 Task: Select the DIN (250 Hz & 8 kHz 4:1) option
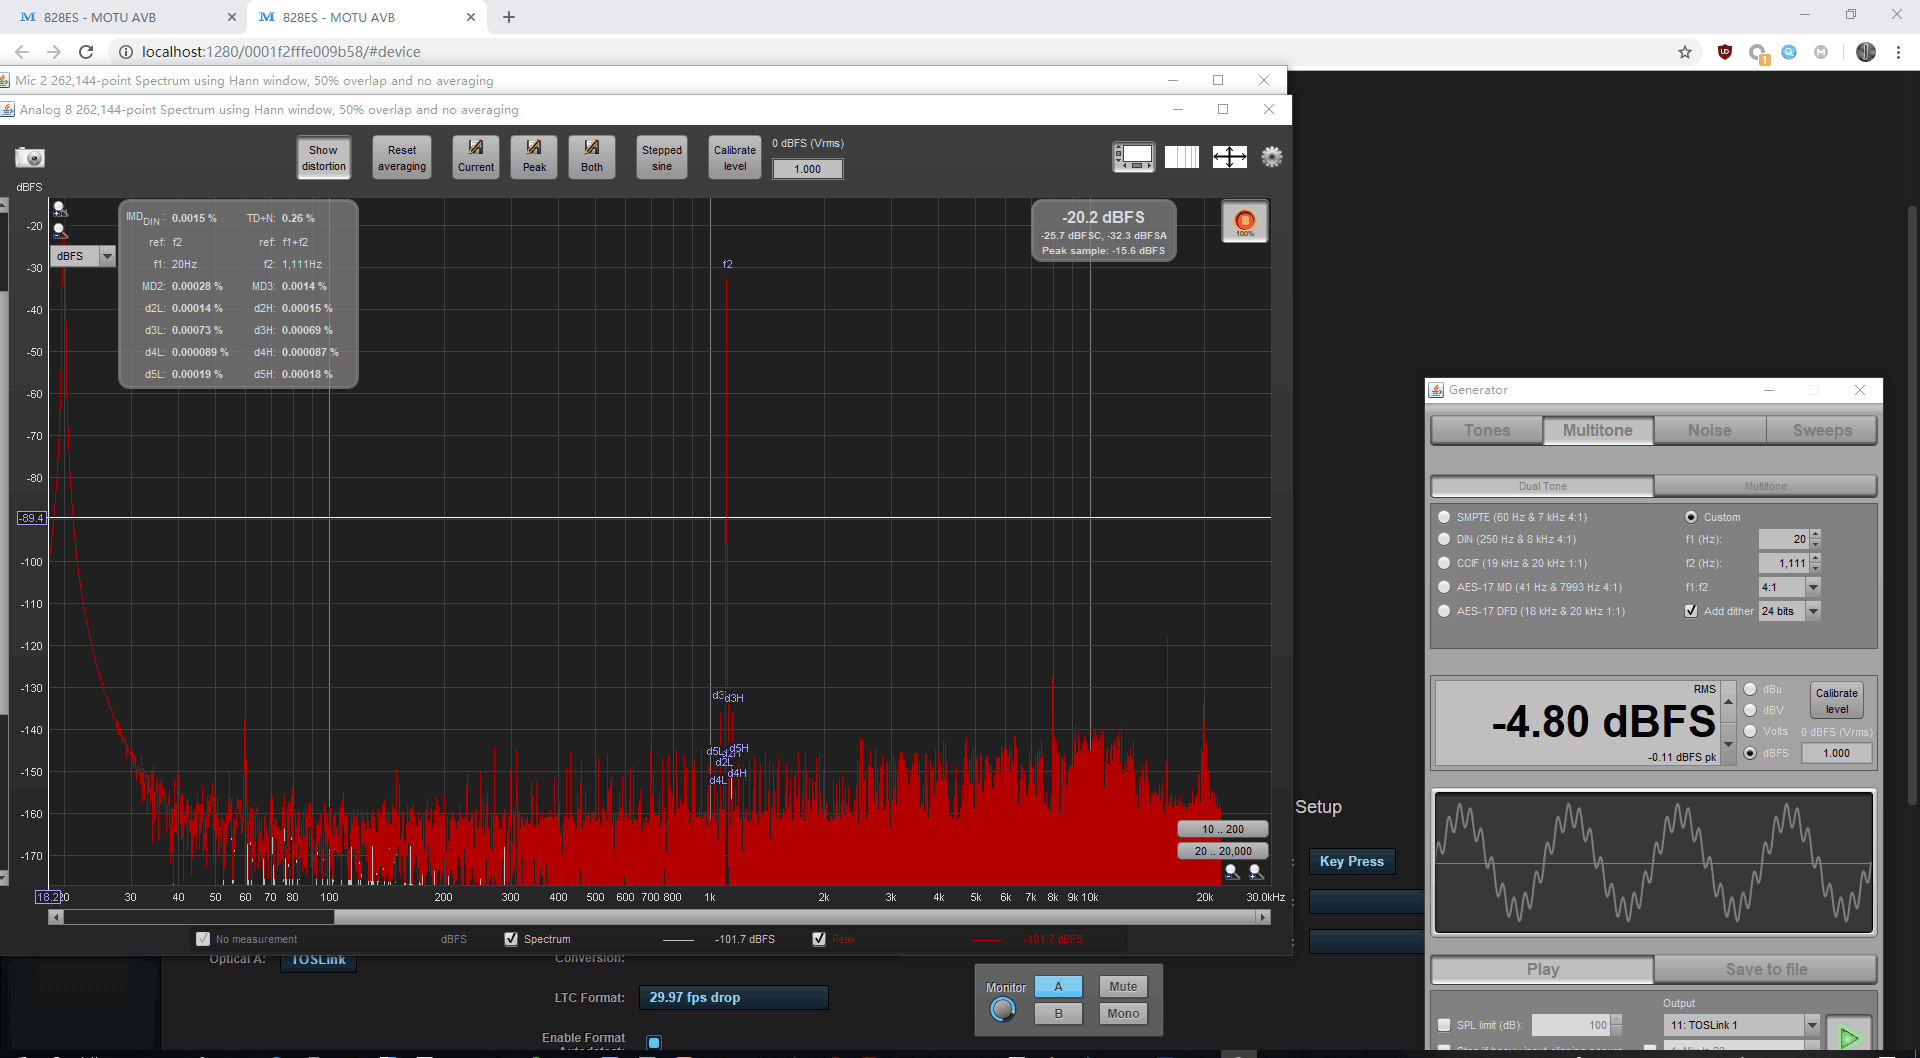click(1444, 539)
